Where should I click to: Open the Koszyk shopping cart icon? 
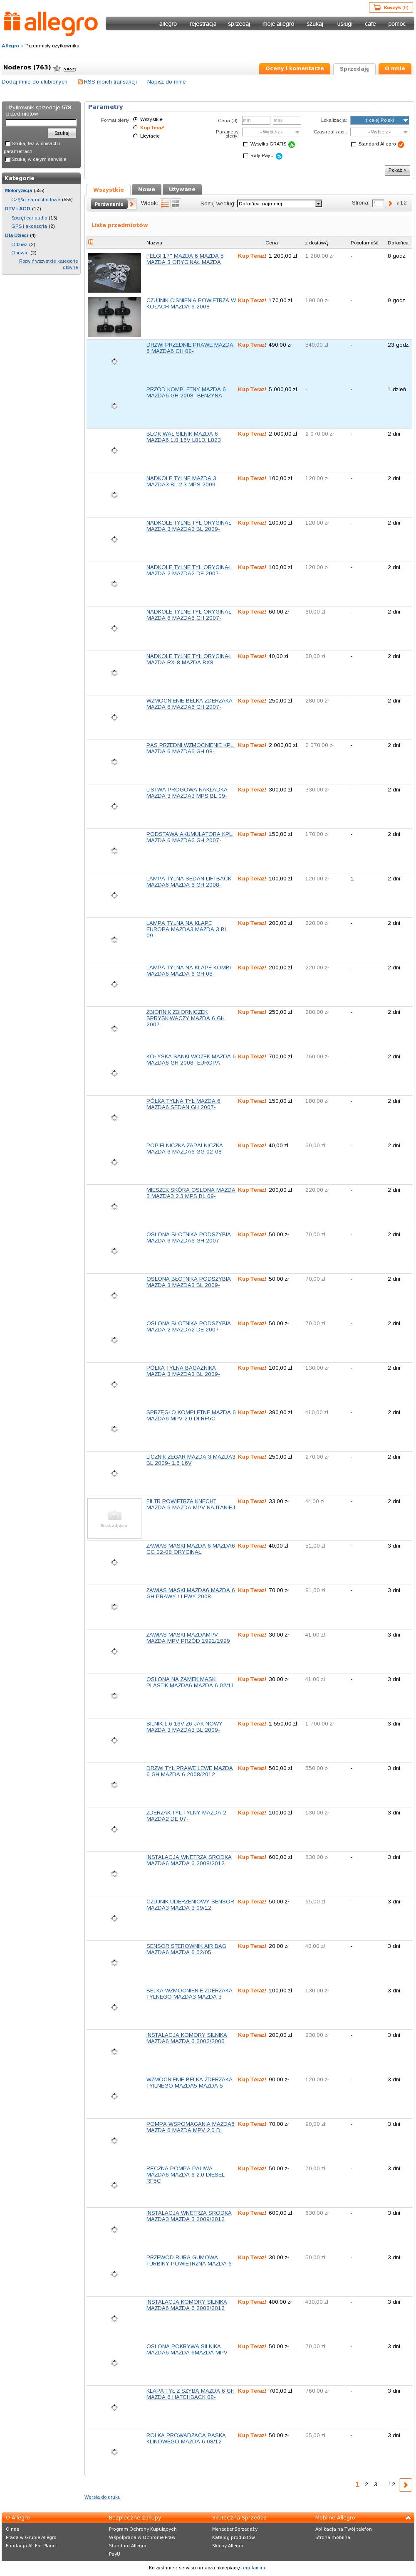[x=375, y=7]
